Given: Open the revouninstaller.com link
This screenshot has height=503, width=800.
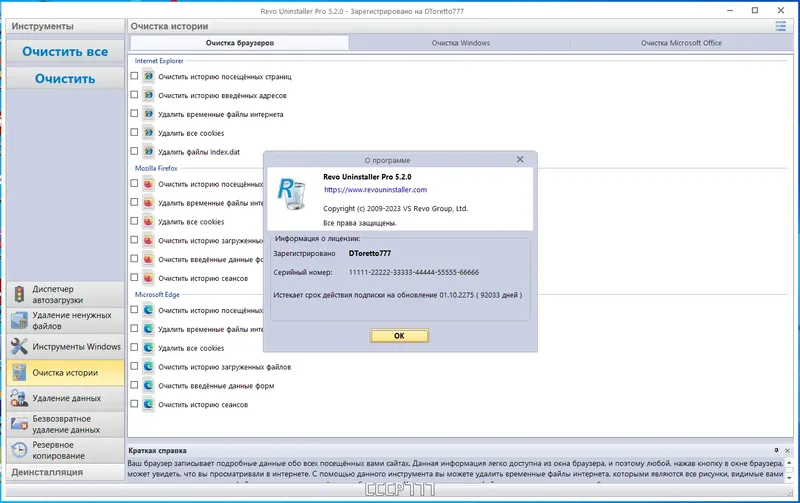Looking at the screenshot, I should click(x=376, y=190).
